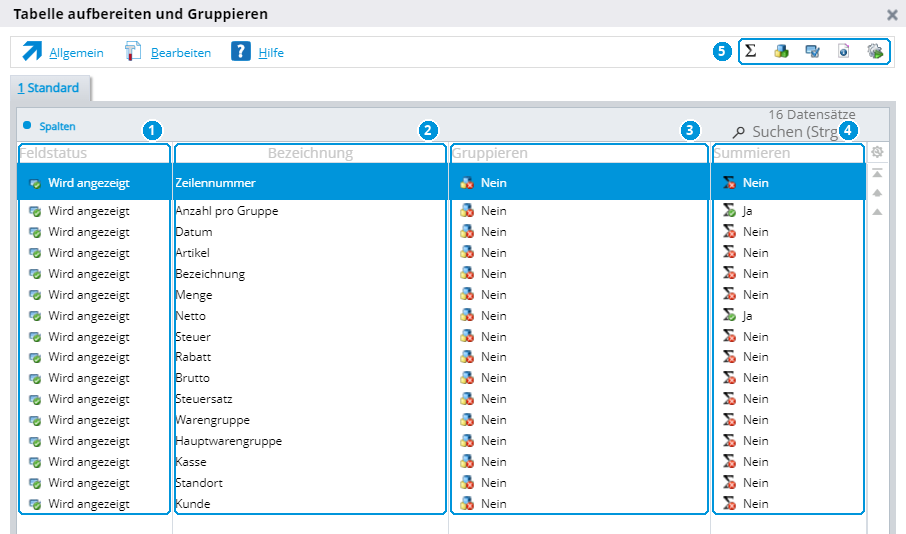Toggle Summieren Ja icon for Netto row
The width and height of the screenshot is (906, 534).
click(x=729, y=316)
